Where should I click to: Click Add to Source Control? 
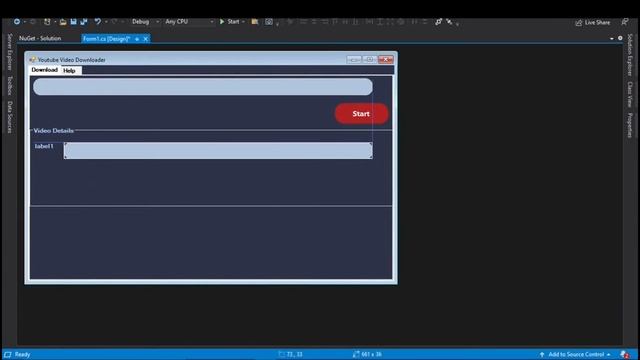click(x=576, y=354)
